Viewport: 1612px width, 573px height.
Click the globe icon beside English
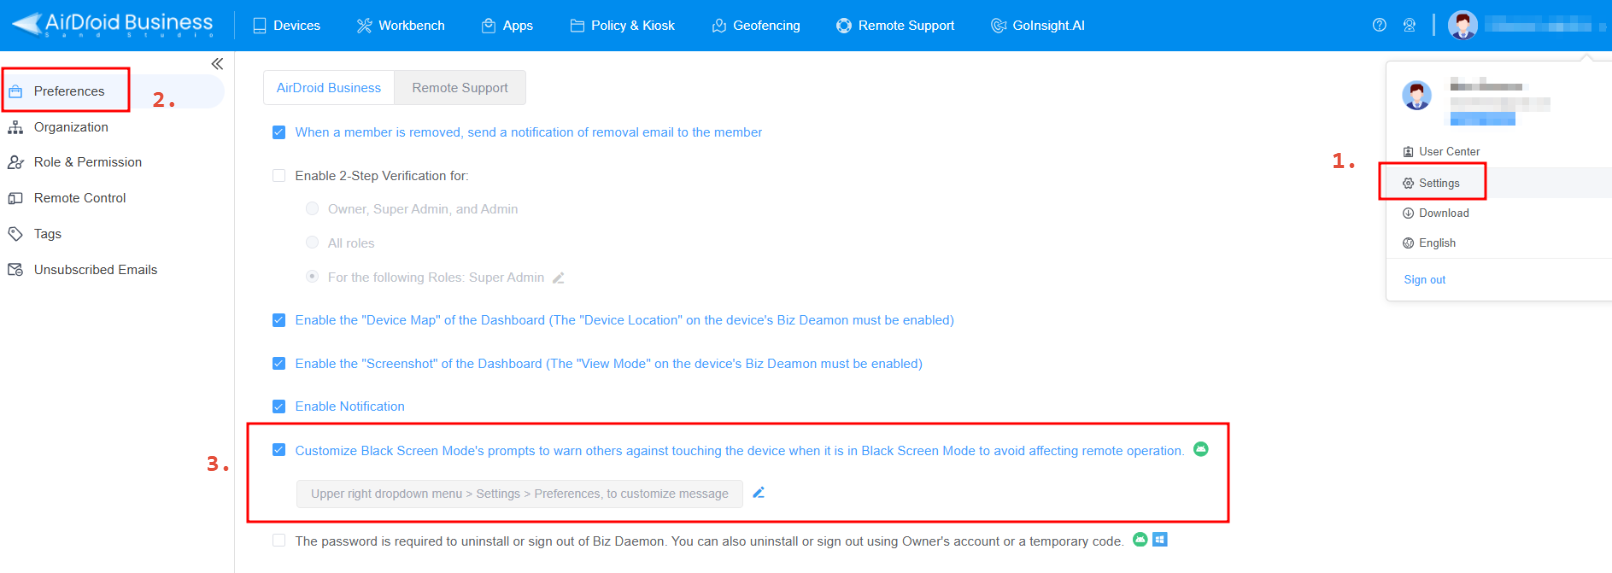click(x=1408, y=243)
